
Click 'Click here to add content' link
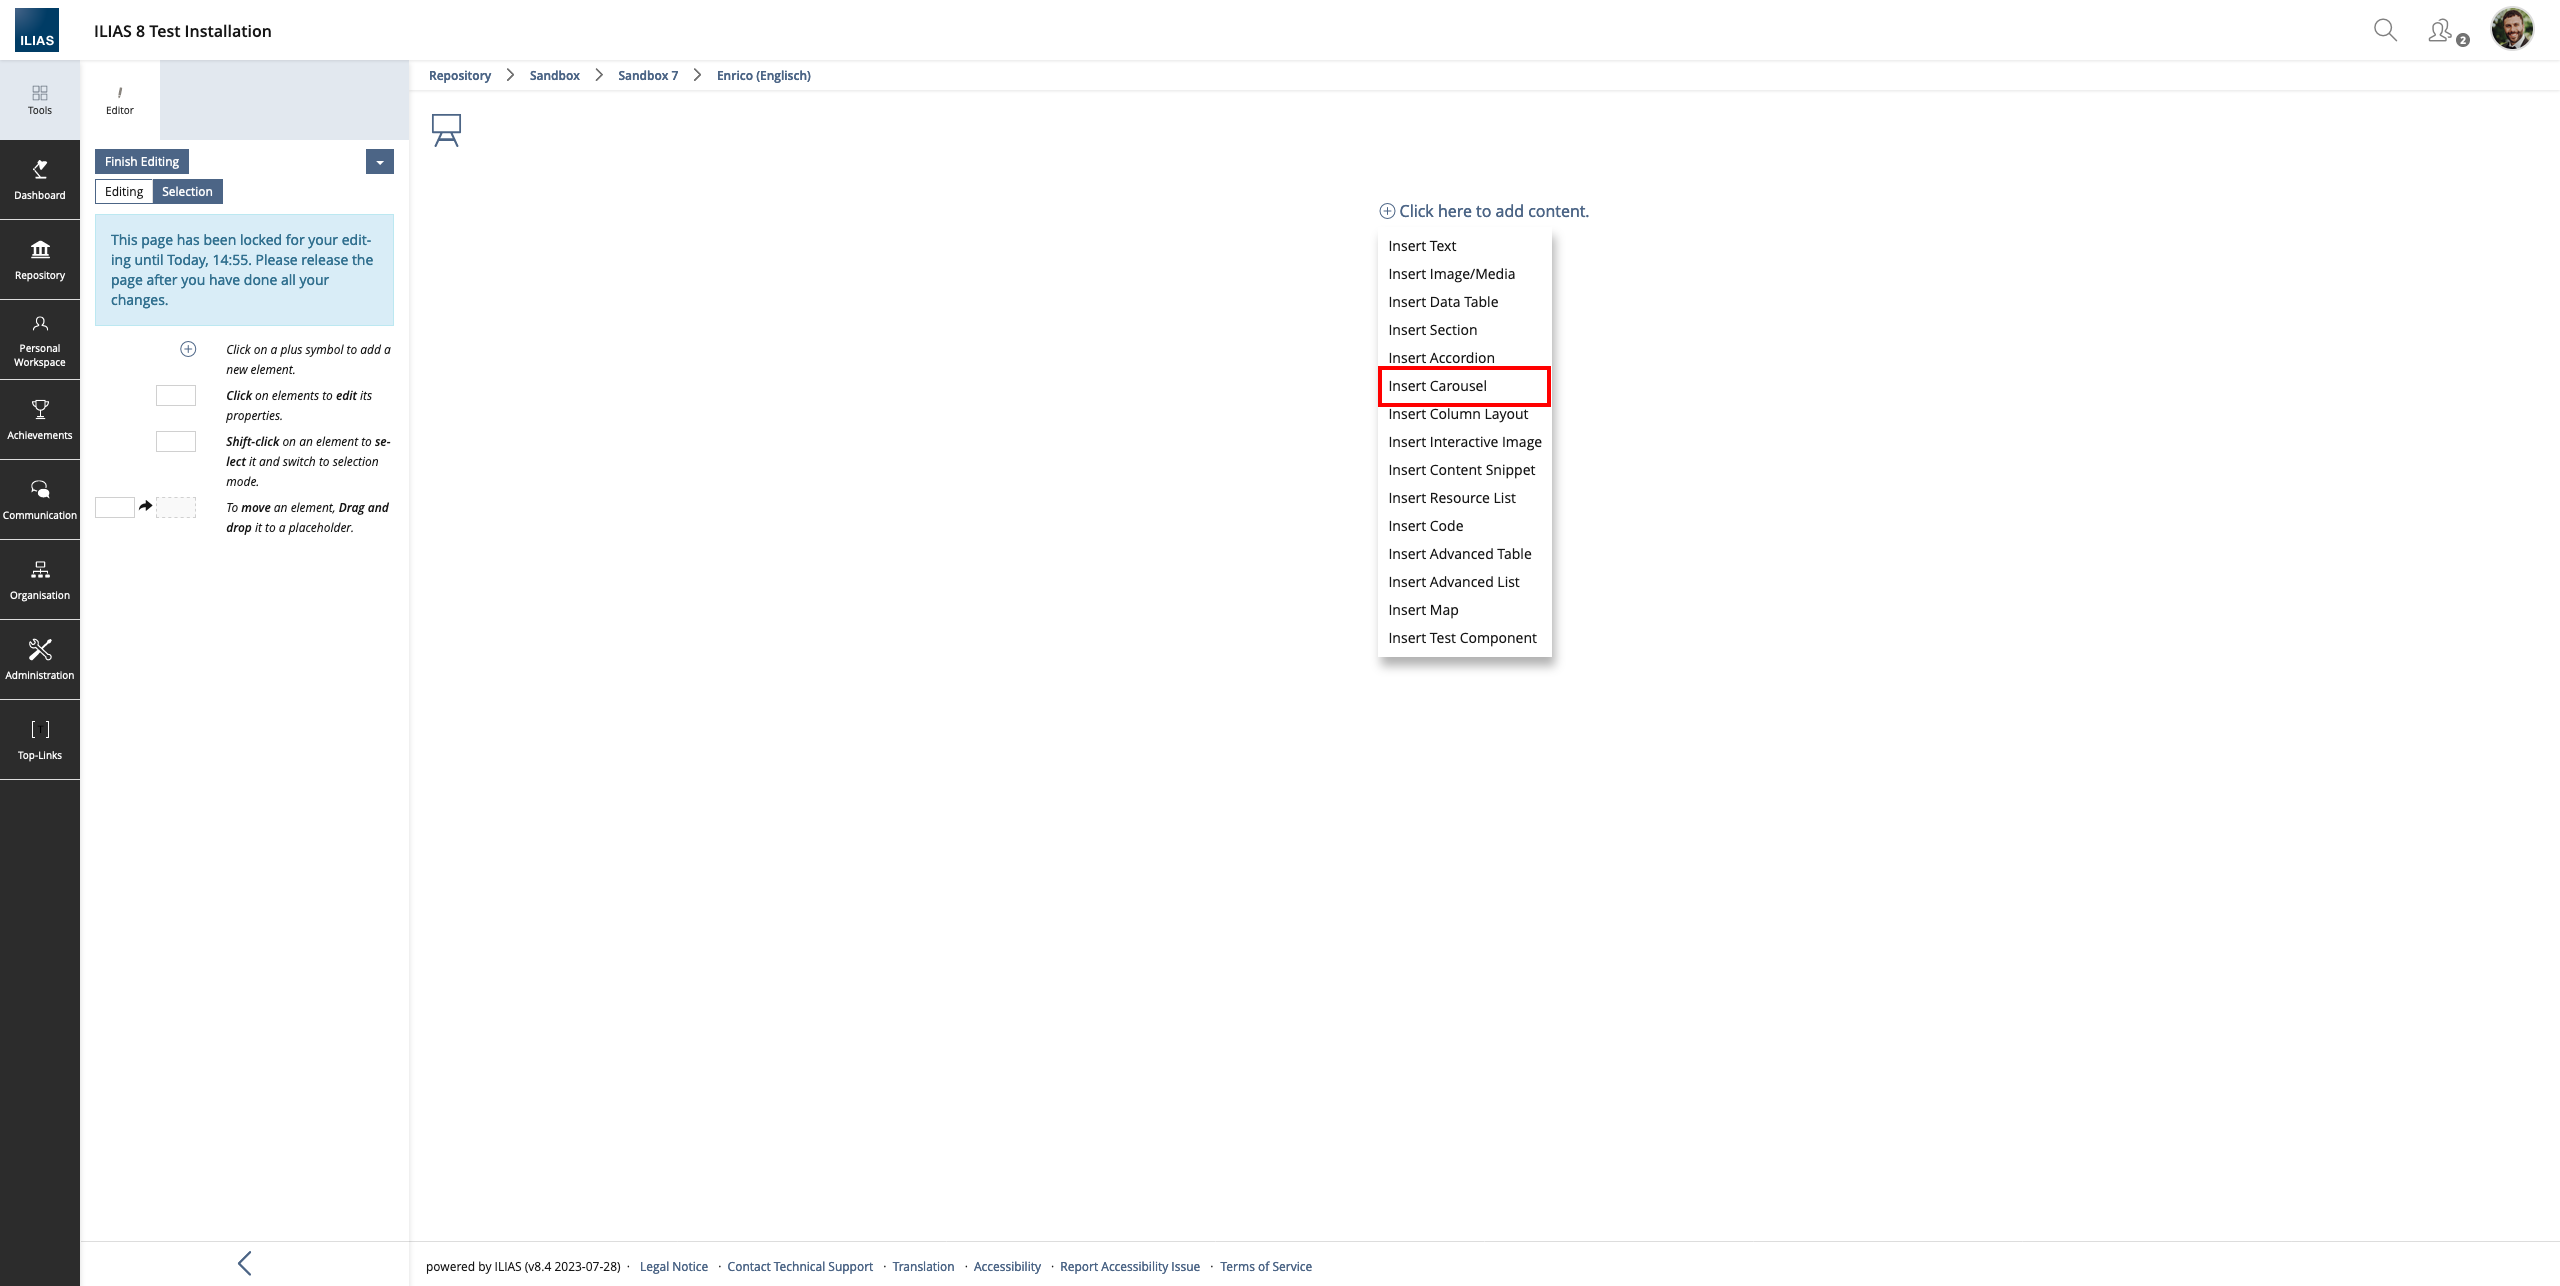click(x=1492, y=211)
